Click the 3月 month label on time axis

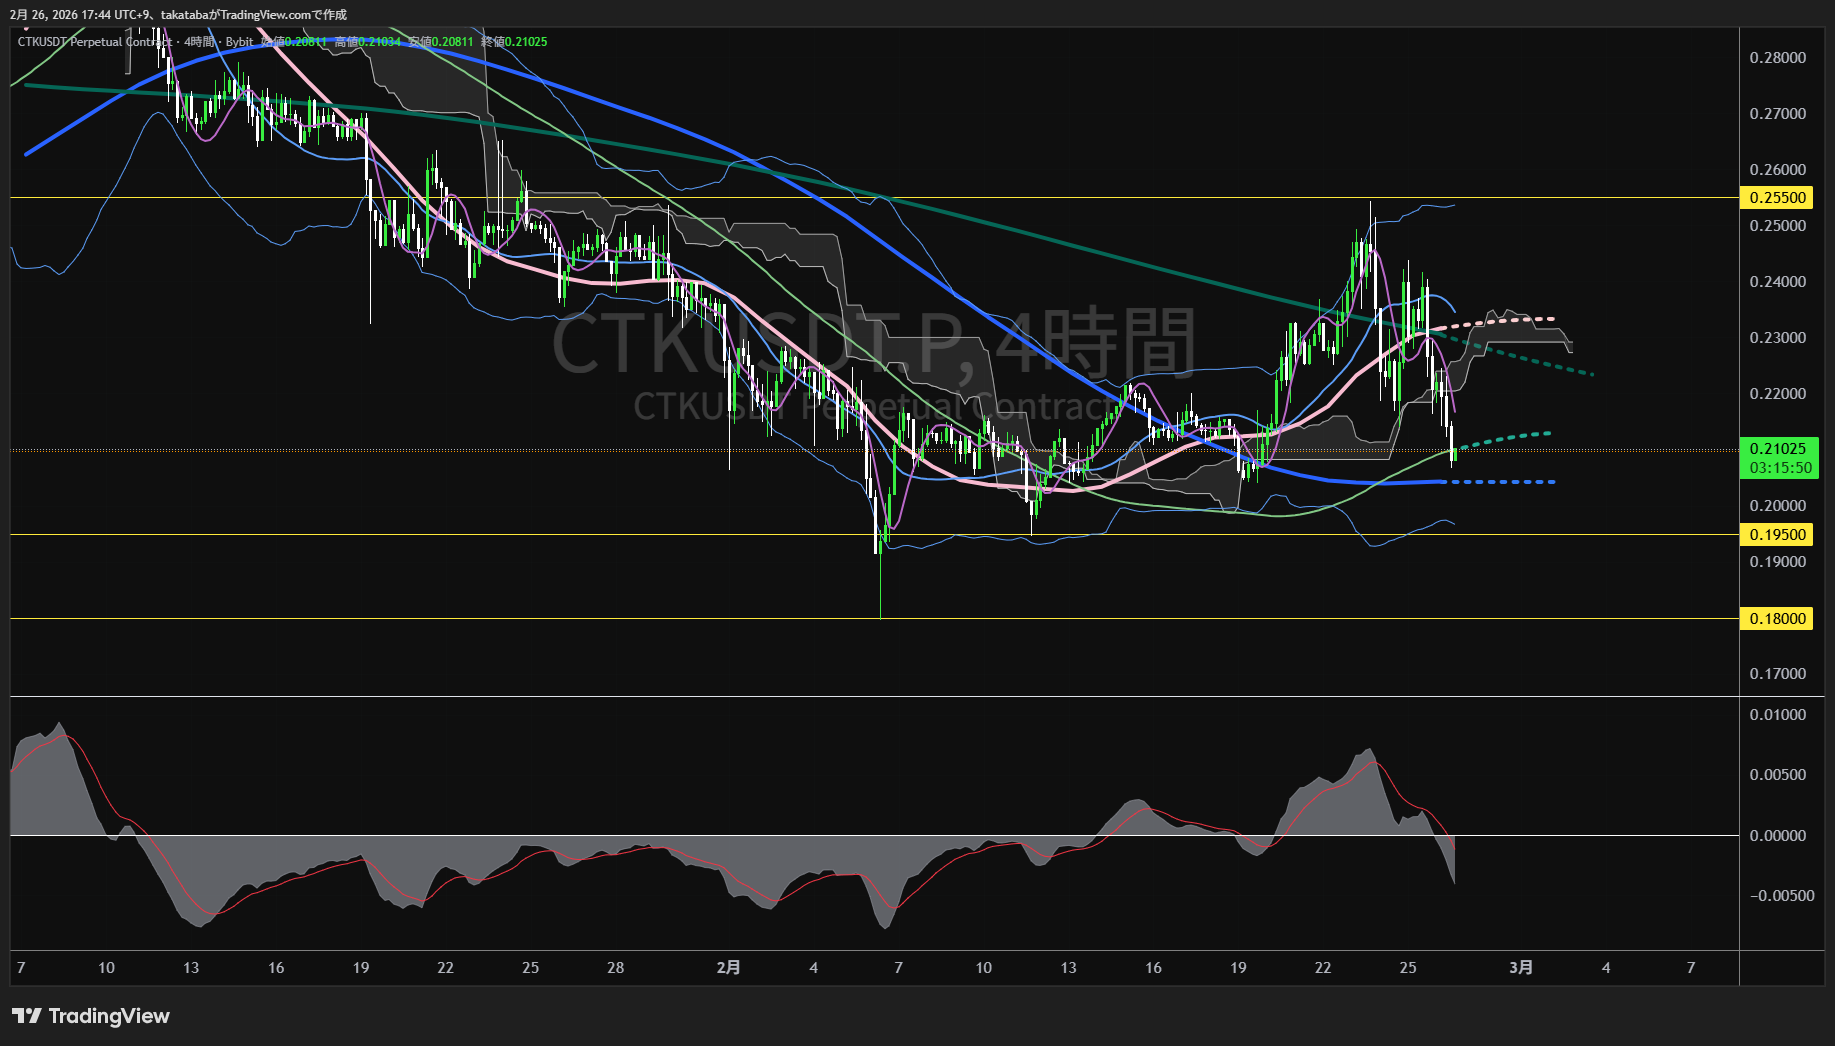click(x=1520, y=967)
